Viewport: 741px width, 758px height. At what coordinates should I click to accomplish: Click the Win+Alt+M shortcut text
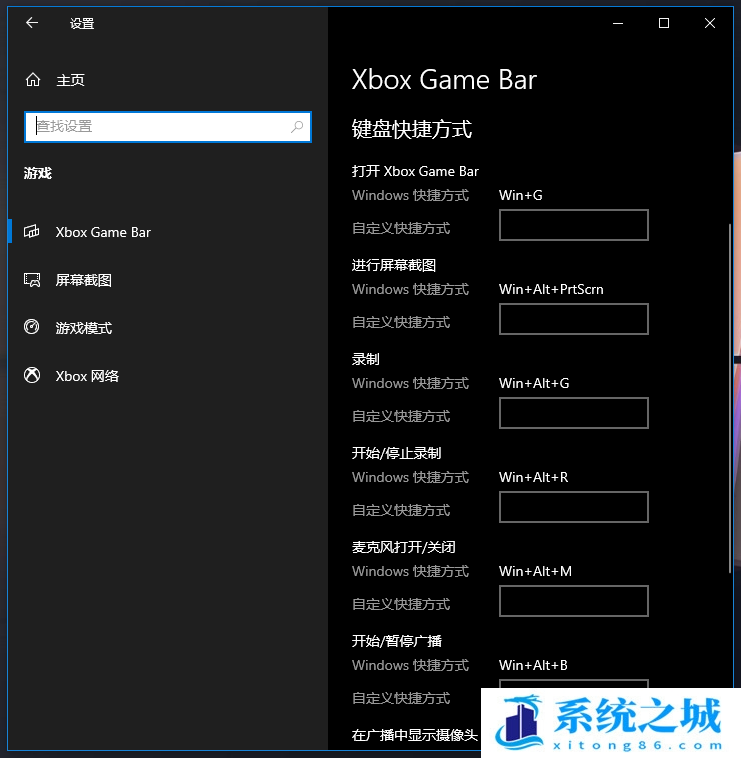click(x=535, y=571)
